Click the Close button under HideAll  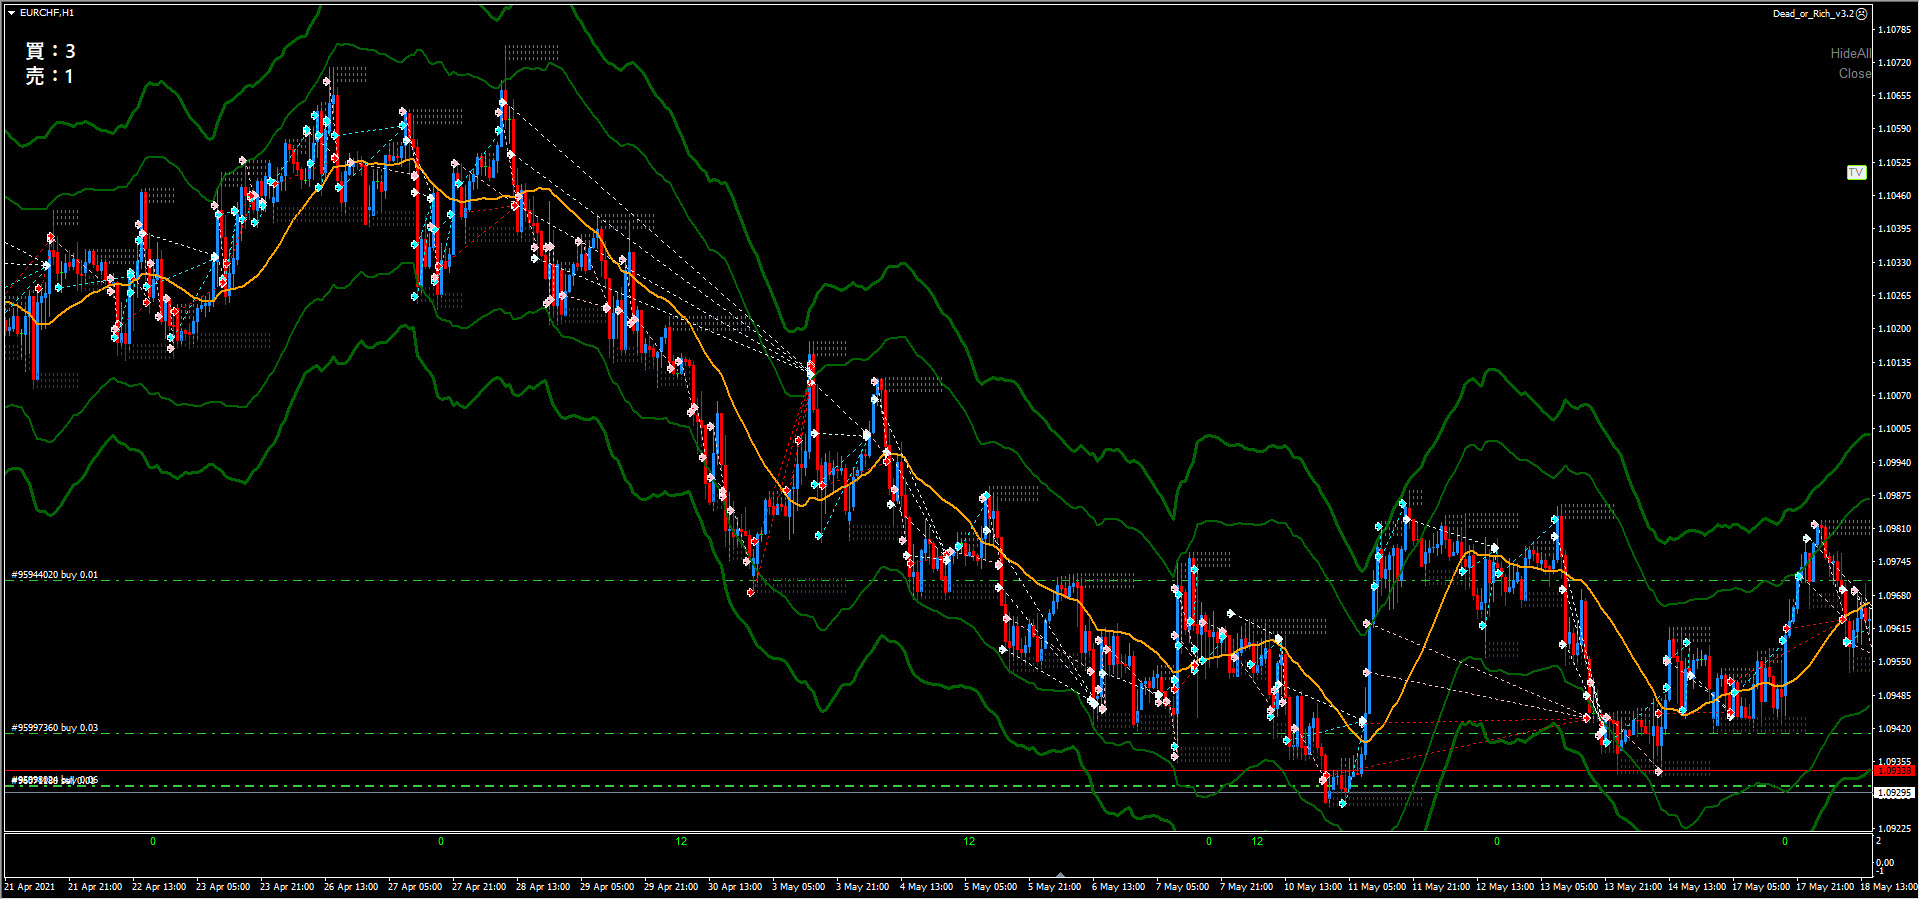click(x=1854, y=73)
